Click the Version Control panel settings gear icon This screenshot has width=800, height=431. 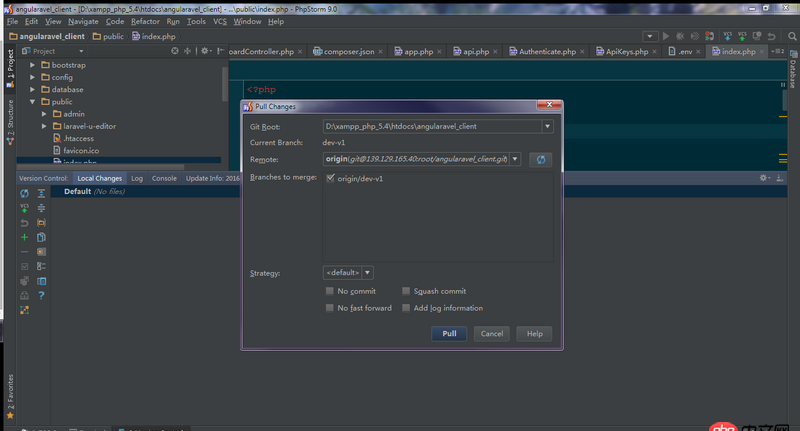(764, 178)
